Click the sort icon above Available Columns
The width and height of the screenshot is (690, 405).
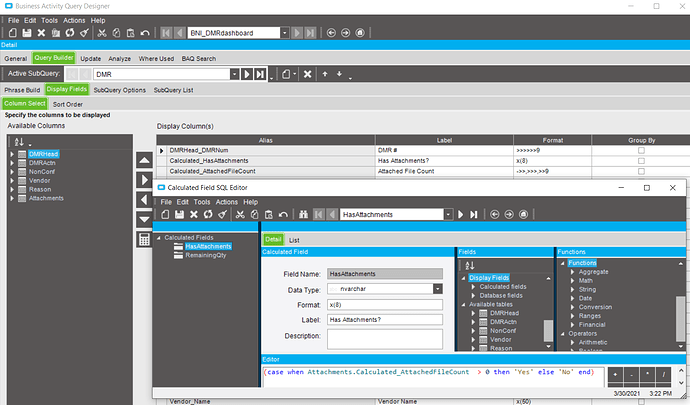coord(17,142)
